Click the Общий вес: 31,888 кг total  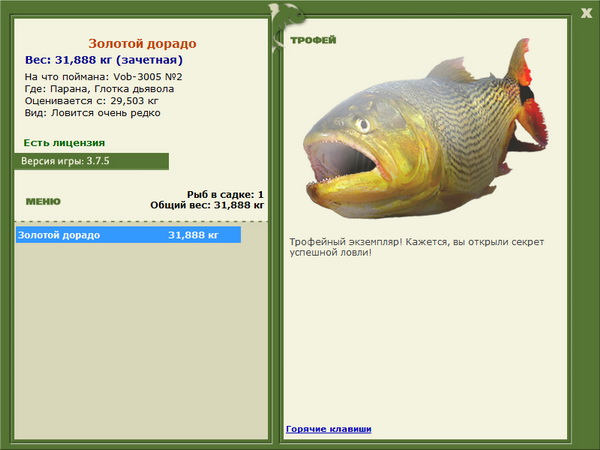(207, 205)
